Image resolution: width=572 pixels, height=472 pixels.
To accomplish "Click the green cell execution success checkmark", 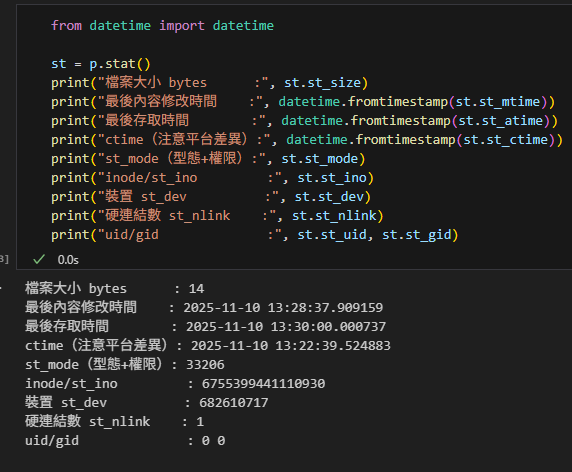I will 39,259.
